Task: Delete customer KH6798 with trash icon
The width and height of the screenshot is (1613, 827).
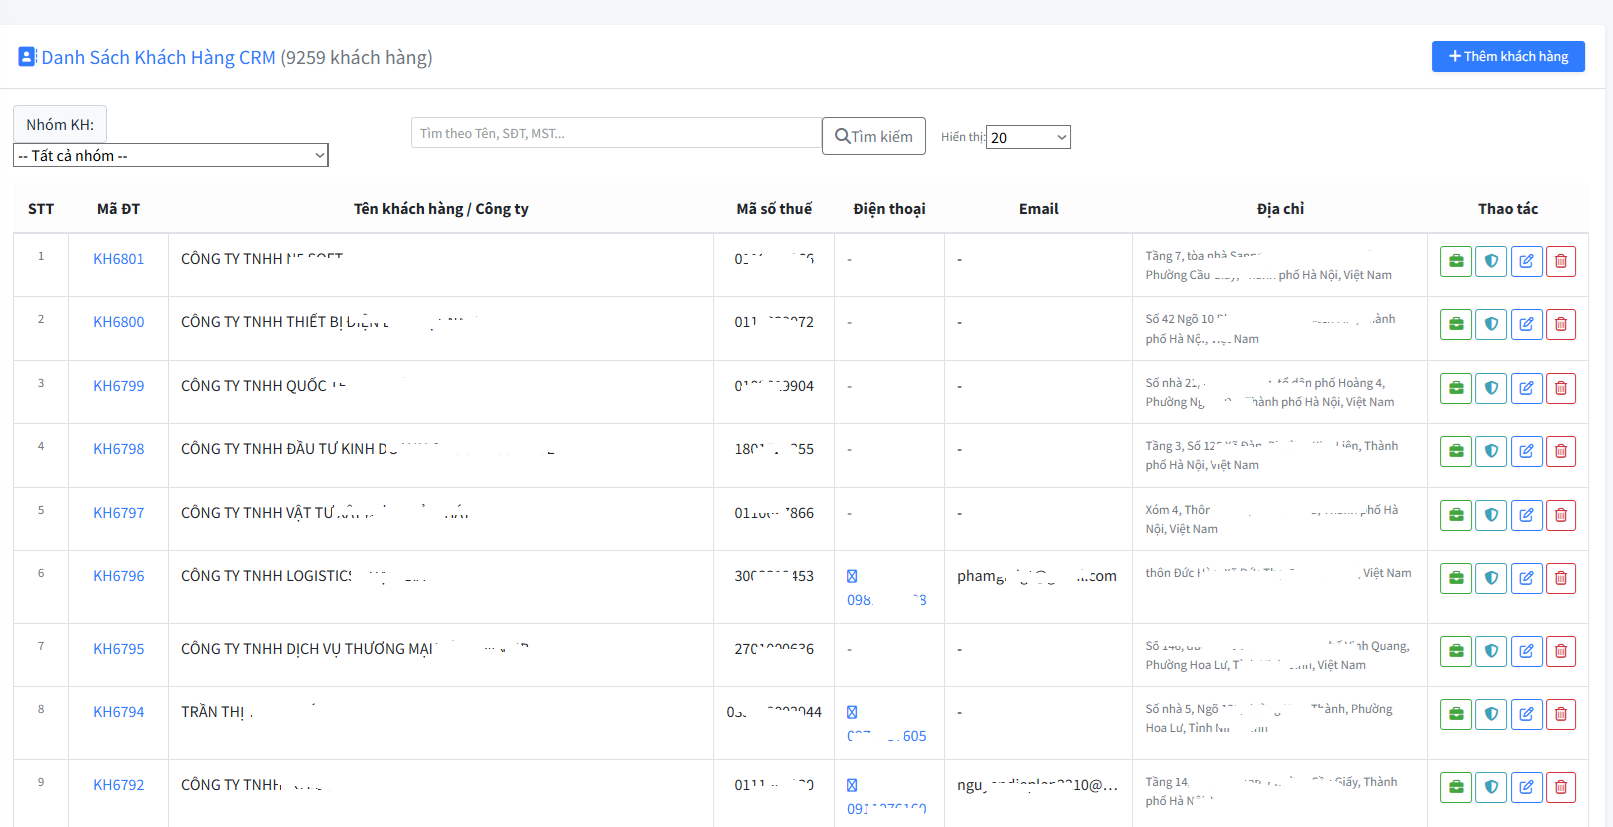Action: pos(1561,451)
